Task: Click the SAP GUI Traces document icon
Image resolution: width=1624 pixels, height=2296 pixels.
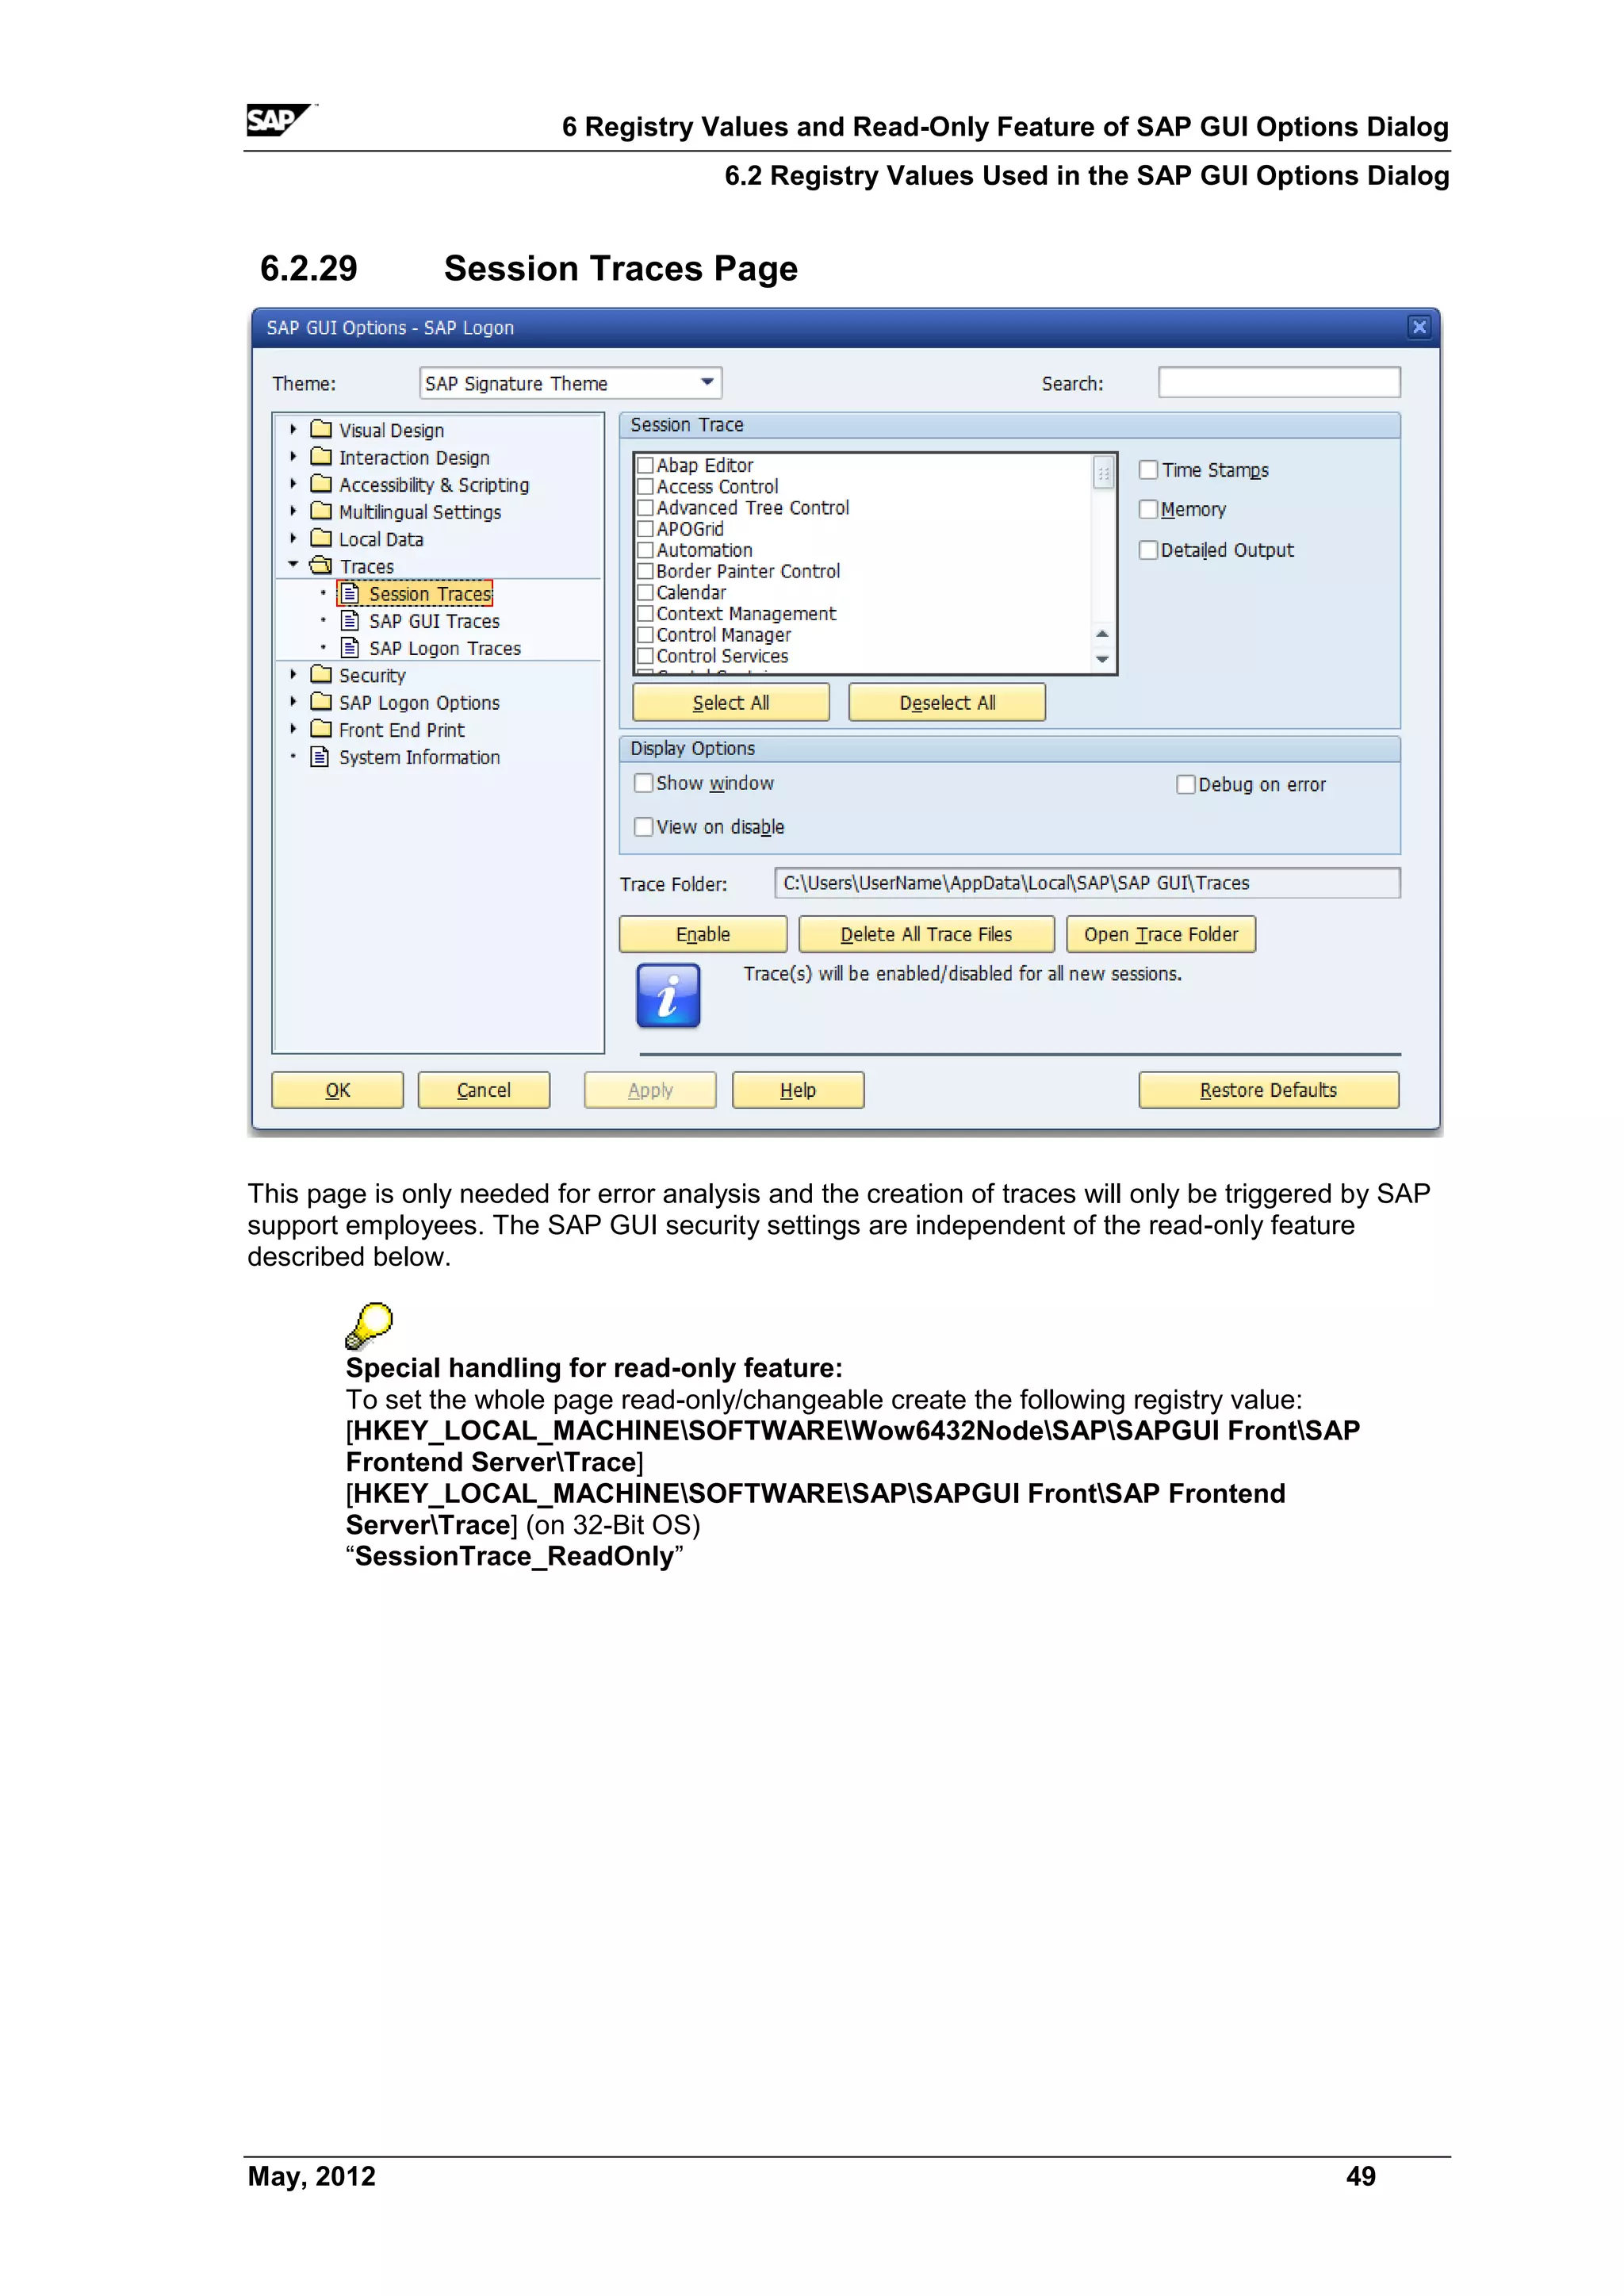Action: [350, 620]
